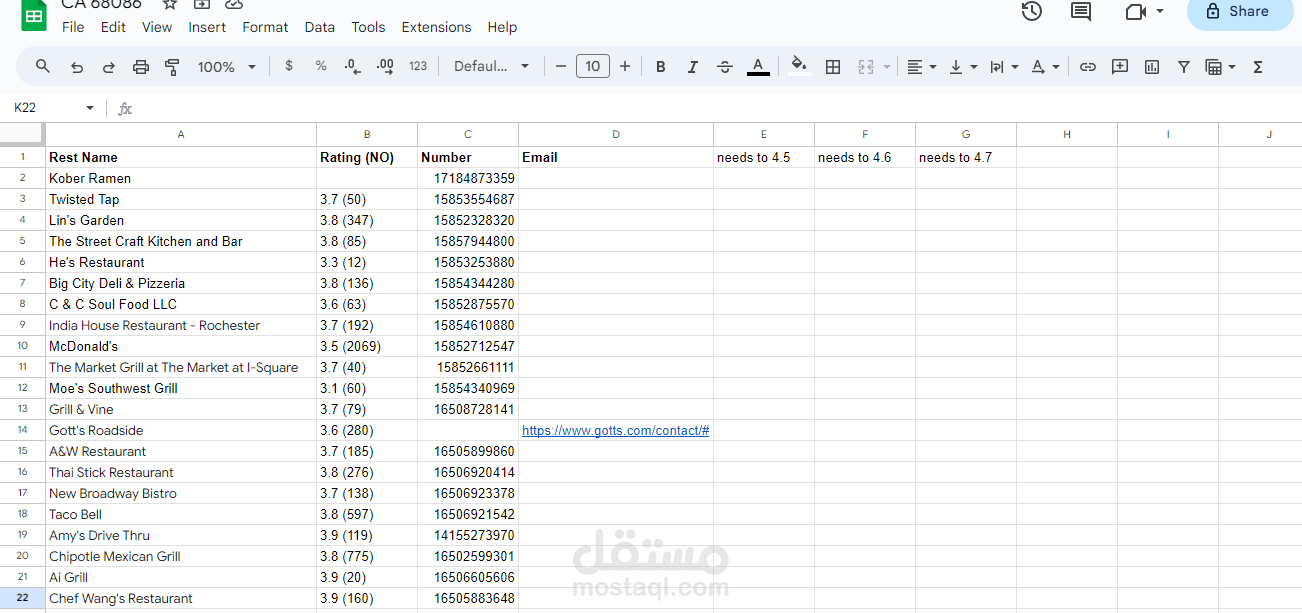Open the Extensions menu
This screenshot has width=1302, height=613.
[x=436, y=27]
